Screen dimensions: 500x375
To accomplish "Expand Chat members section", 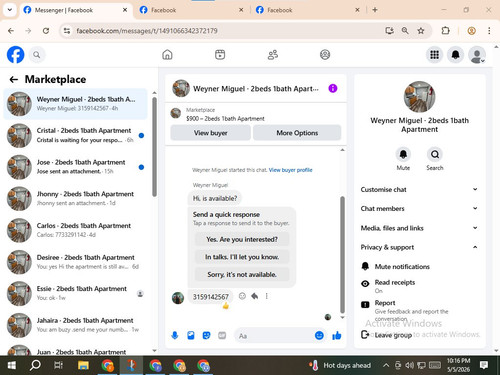I will 419,208.
